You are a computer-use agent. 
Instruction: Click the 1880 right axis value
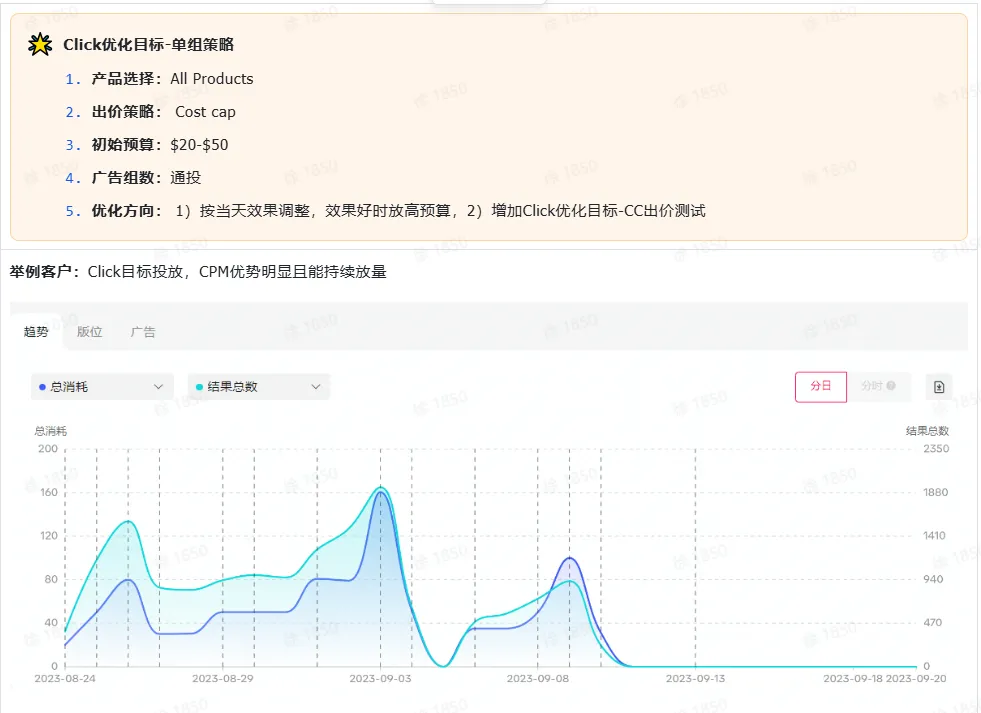(935, 492)
